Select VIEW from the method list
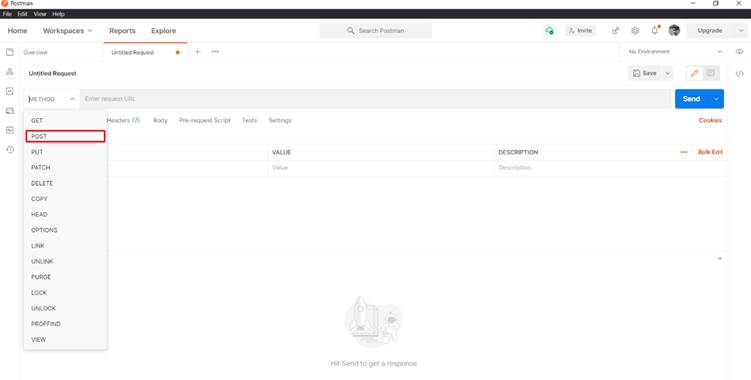This screenshot has width=751, height=380. (65, 339)
